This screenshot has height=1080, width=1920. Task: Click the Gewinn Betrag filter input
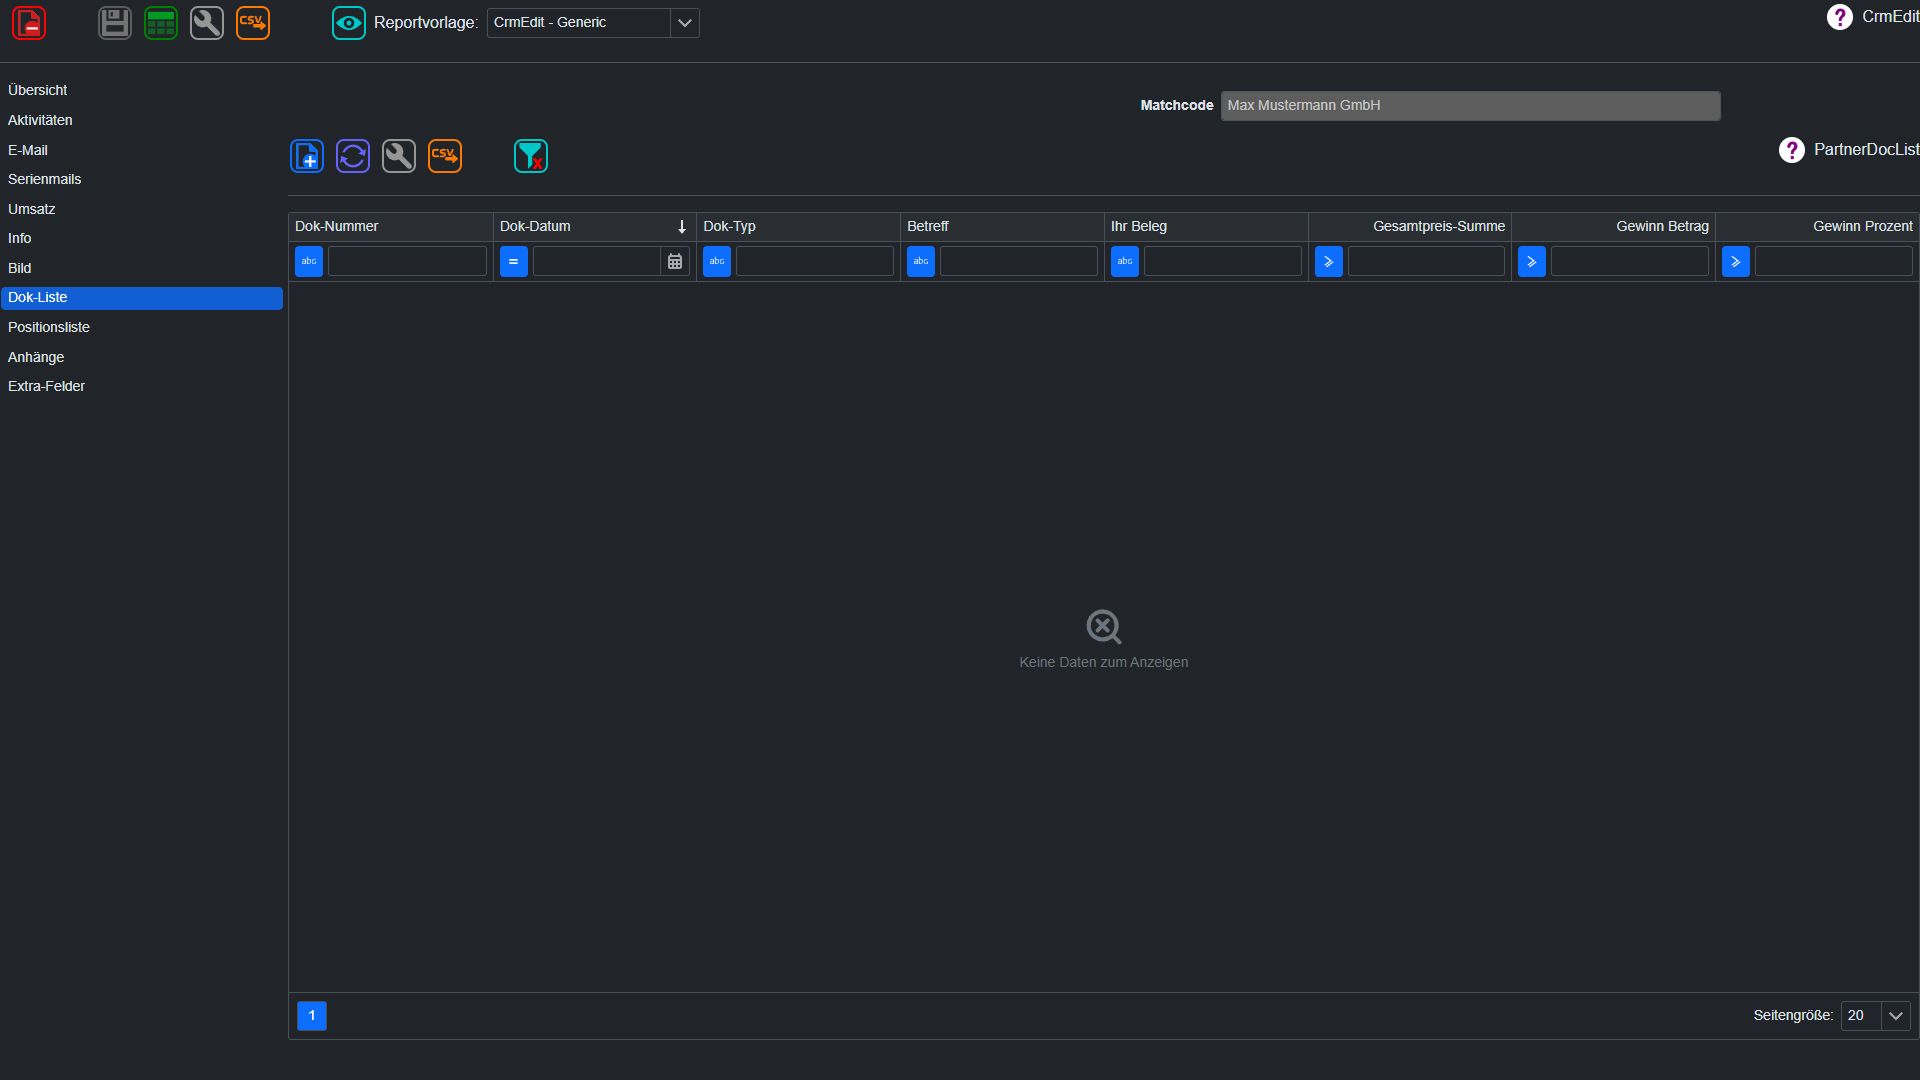tap(1629, 261)
